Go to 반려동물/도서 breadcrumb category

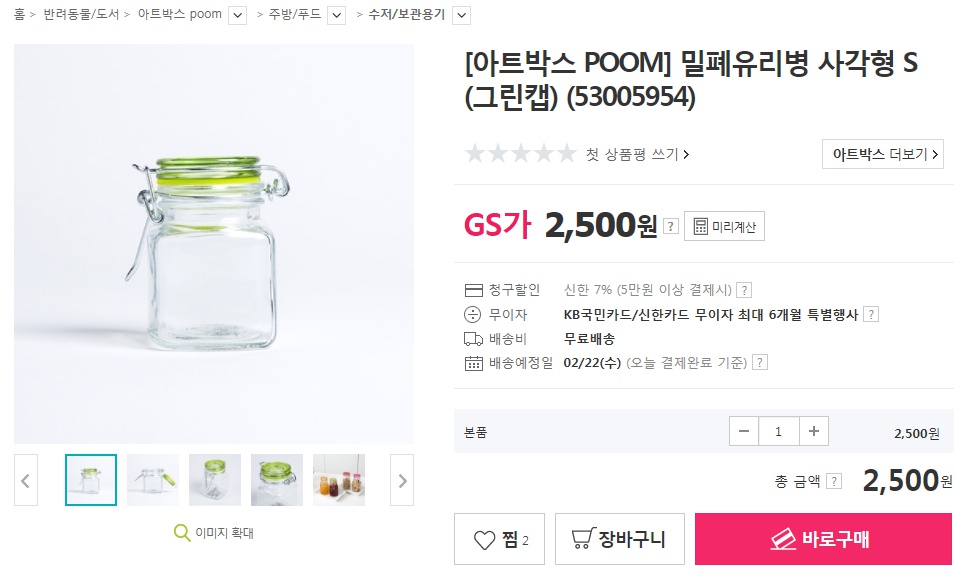coord(81,15)
